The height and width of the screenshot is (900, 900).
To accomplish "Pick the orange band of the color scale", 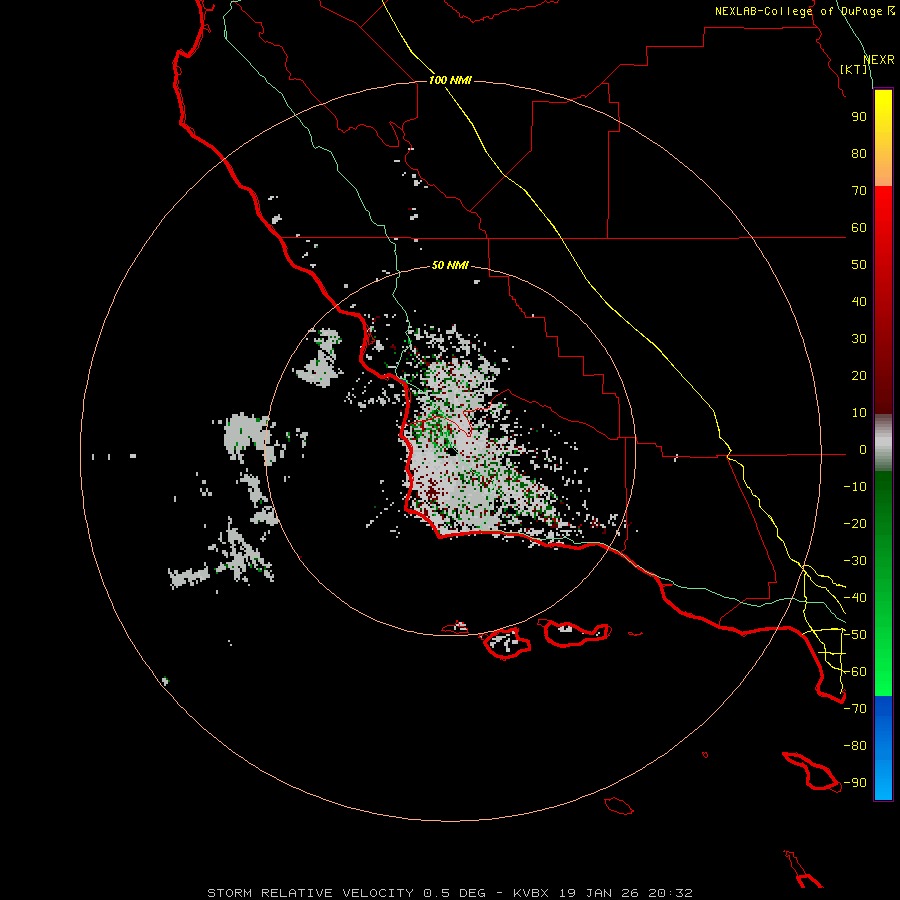I will [883, 169].
